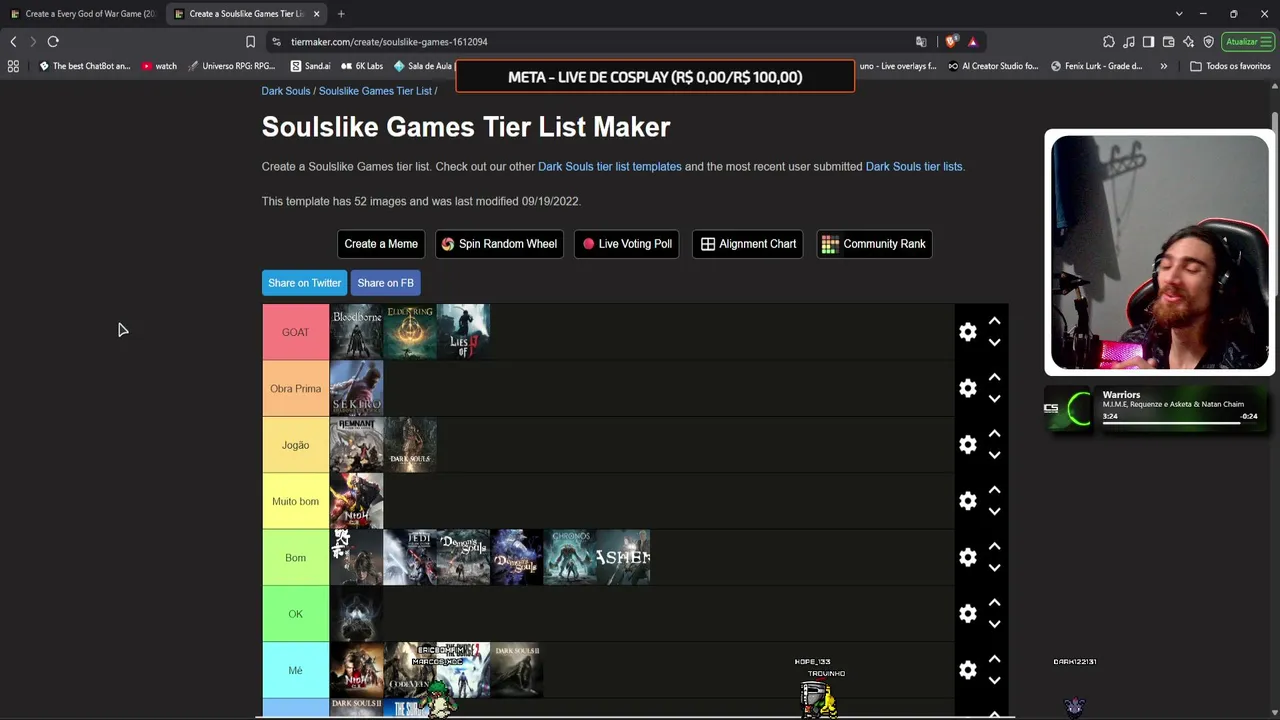The height and width of the screenshot is (720, 1280).
Task: Move the Mé tier row up
Action: [994, 659]
